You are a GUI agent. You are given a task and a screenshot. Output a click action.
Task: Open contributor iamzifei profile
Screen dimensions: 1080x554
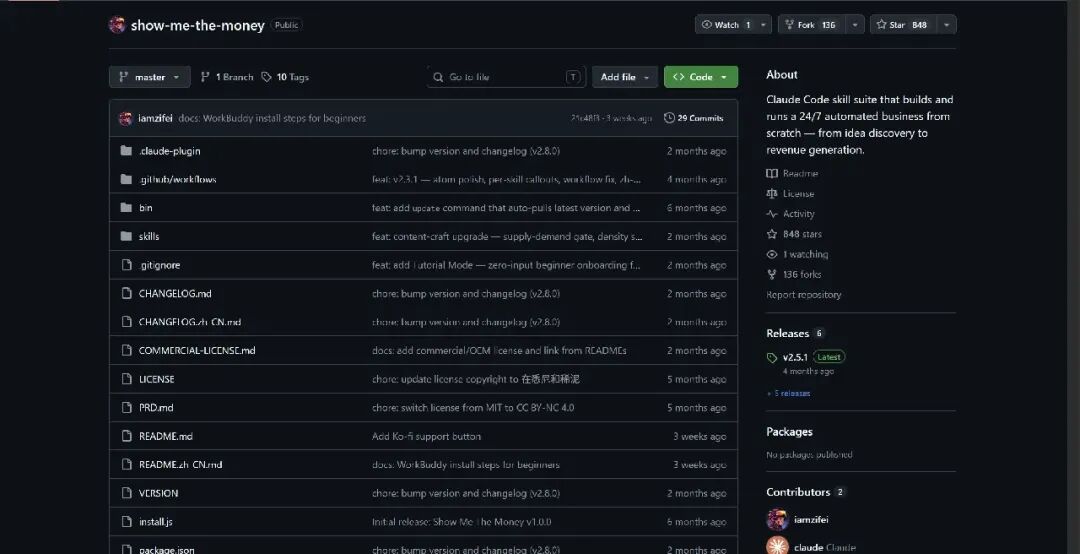(x=811, y=520)
